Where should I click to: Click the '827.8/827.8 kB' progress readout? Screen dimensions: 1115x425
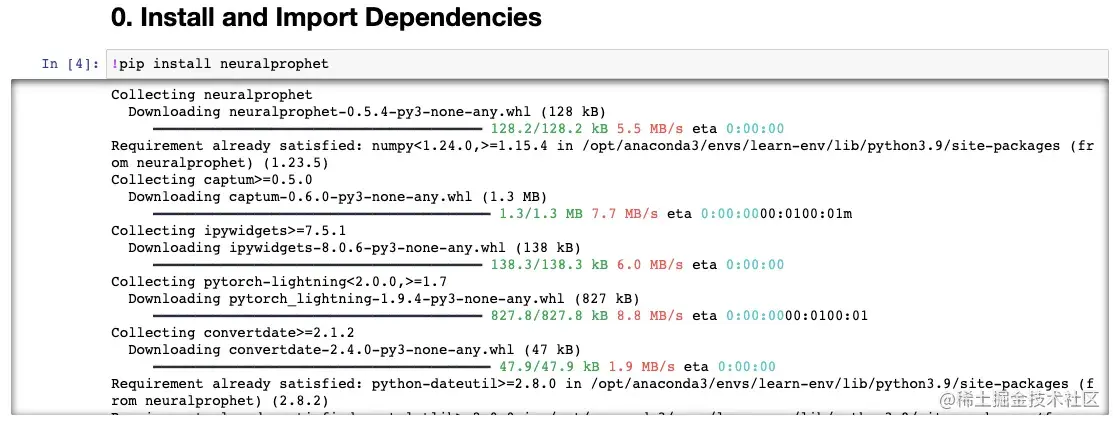click(549, 316)
